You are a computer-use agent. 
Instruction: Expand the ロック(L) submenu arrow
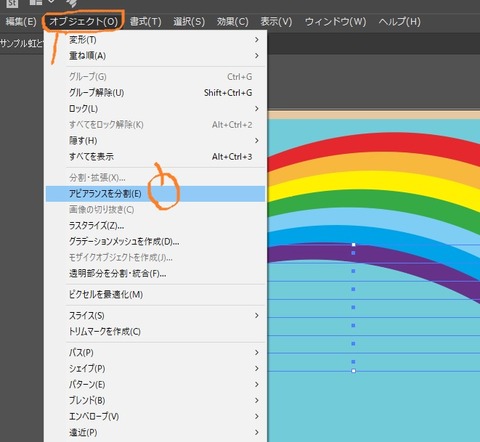(x=257, y=109)
